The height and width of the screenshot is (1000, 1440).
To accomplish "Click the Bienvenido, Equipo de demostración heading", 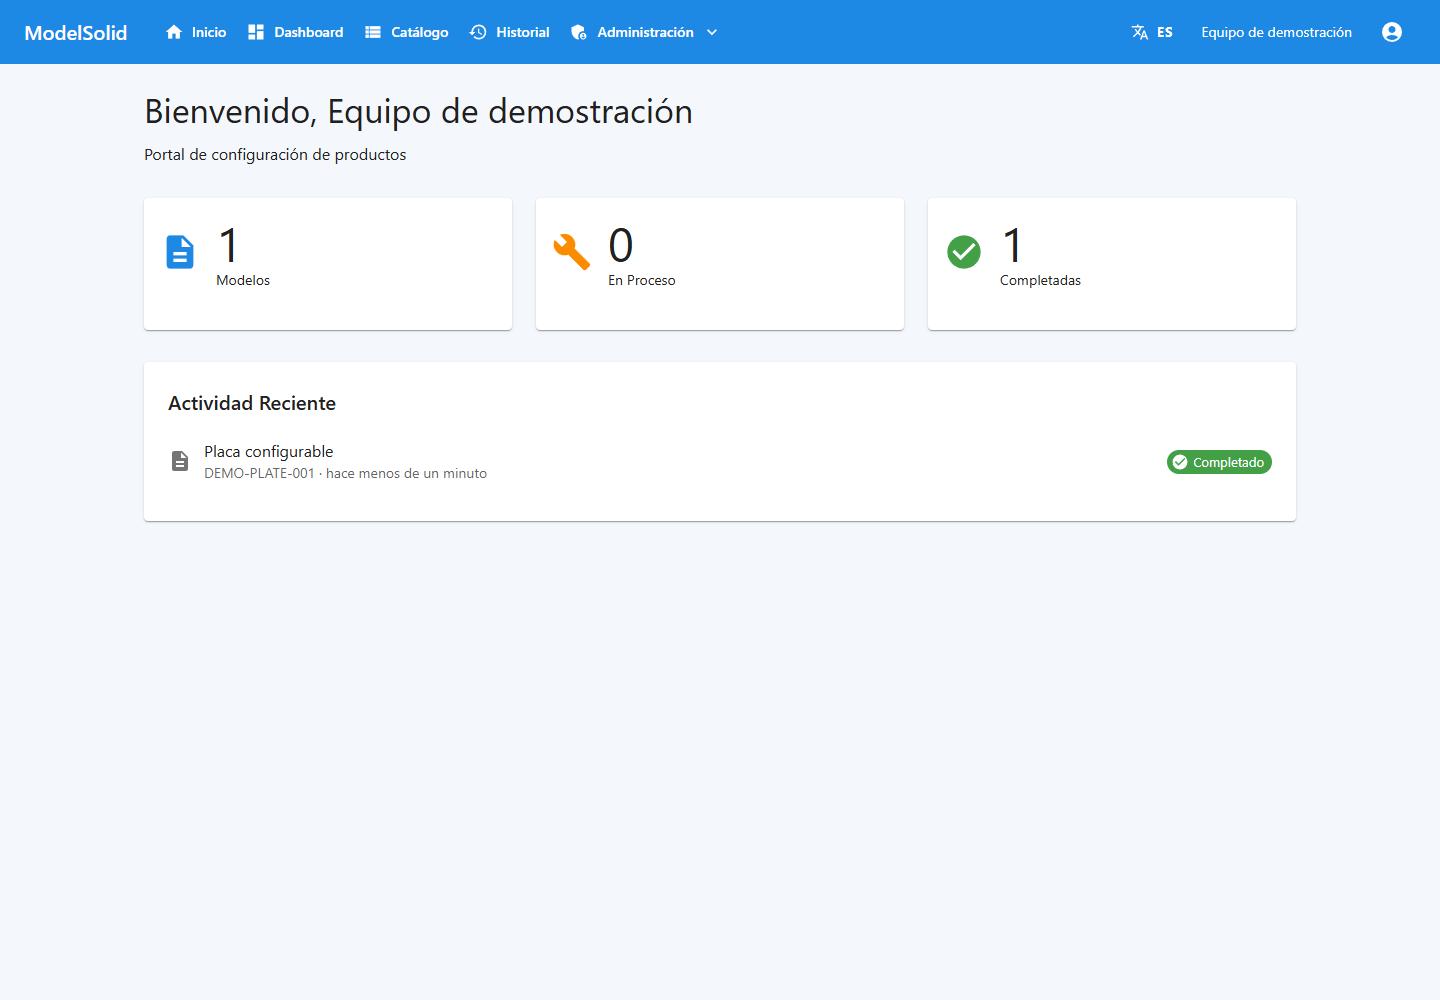I will [418, 112].
